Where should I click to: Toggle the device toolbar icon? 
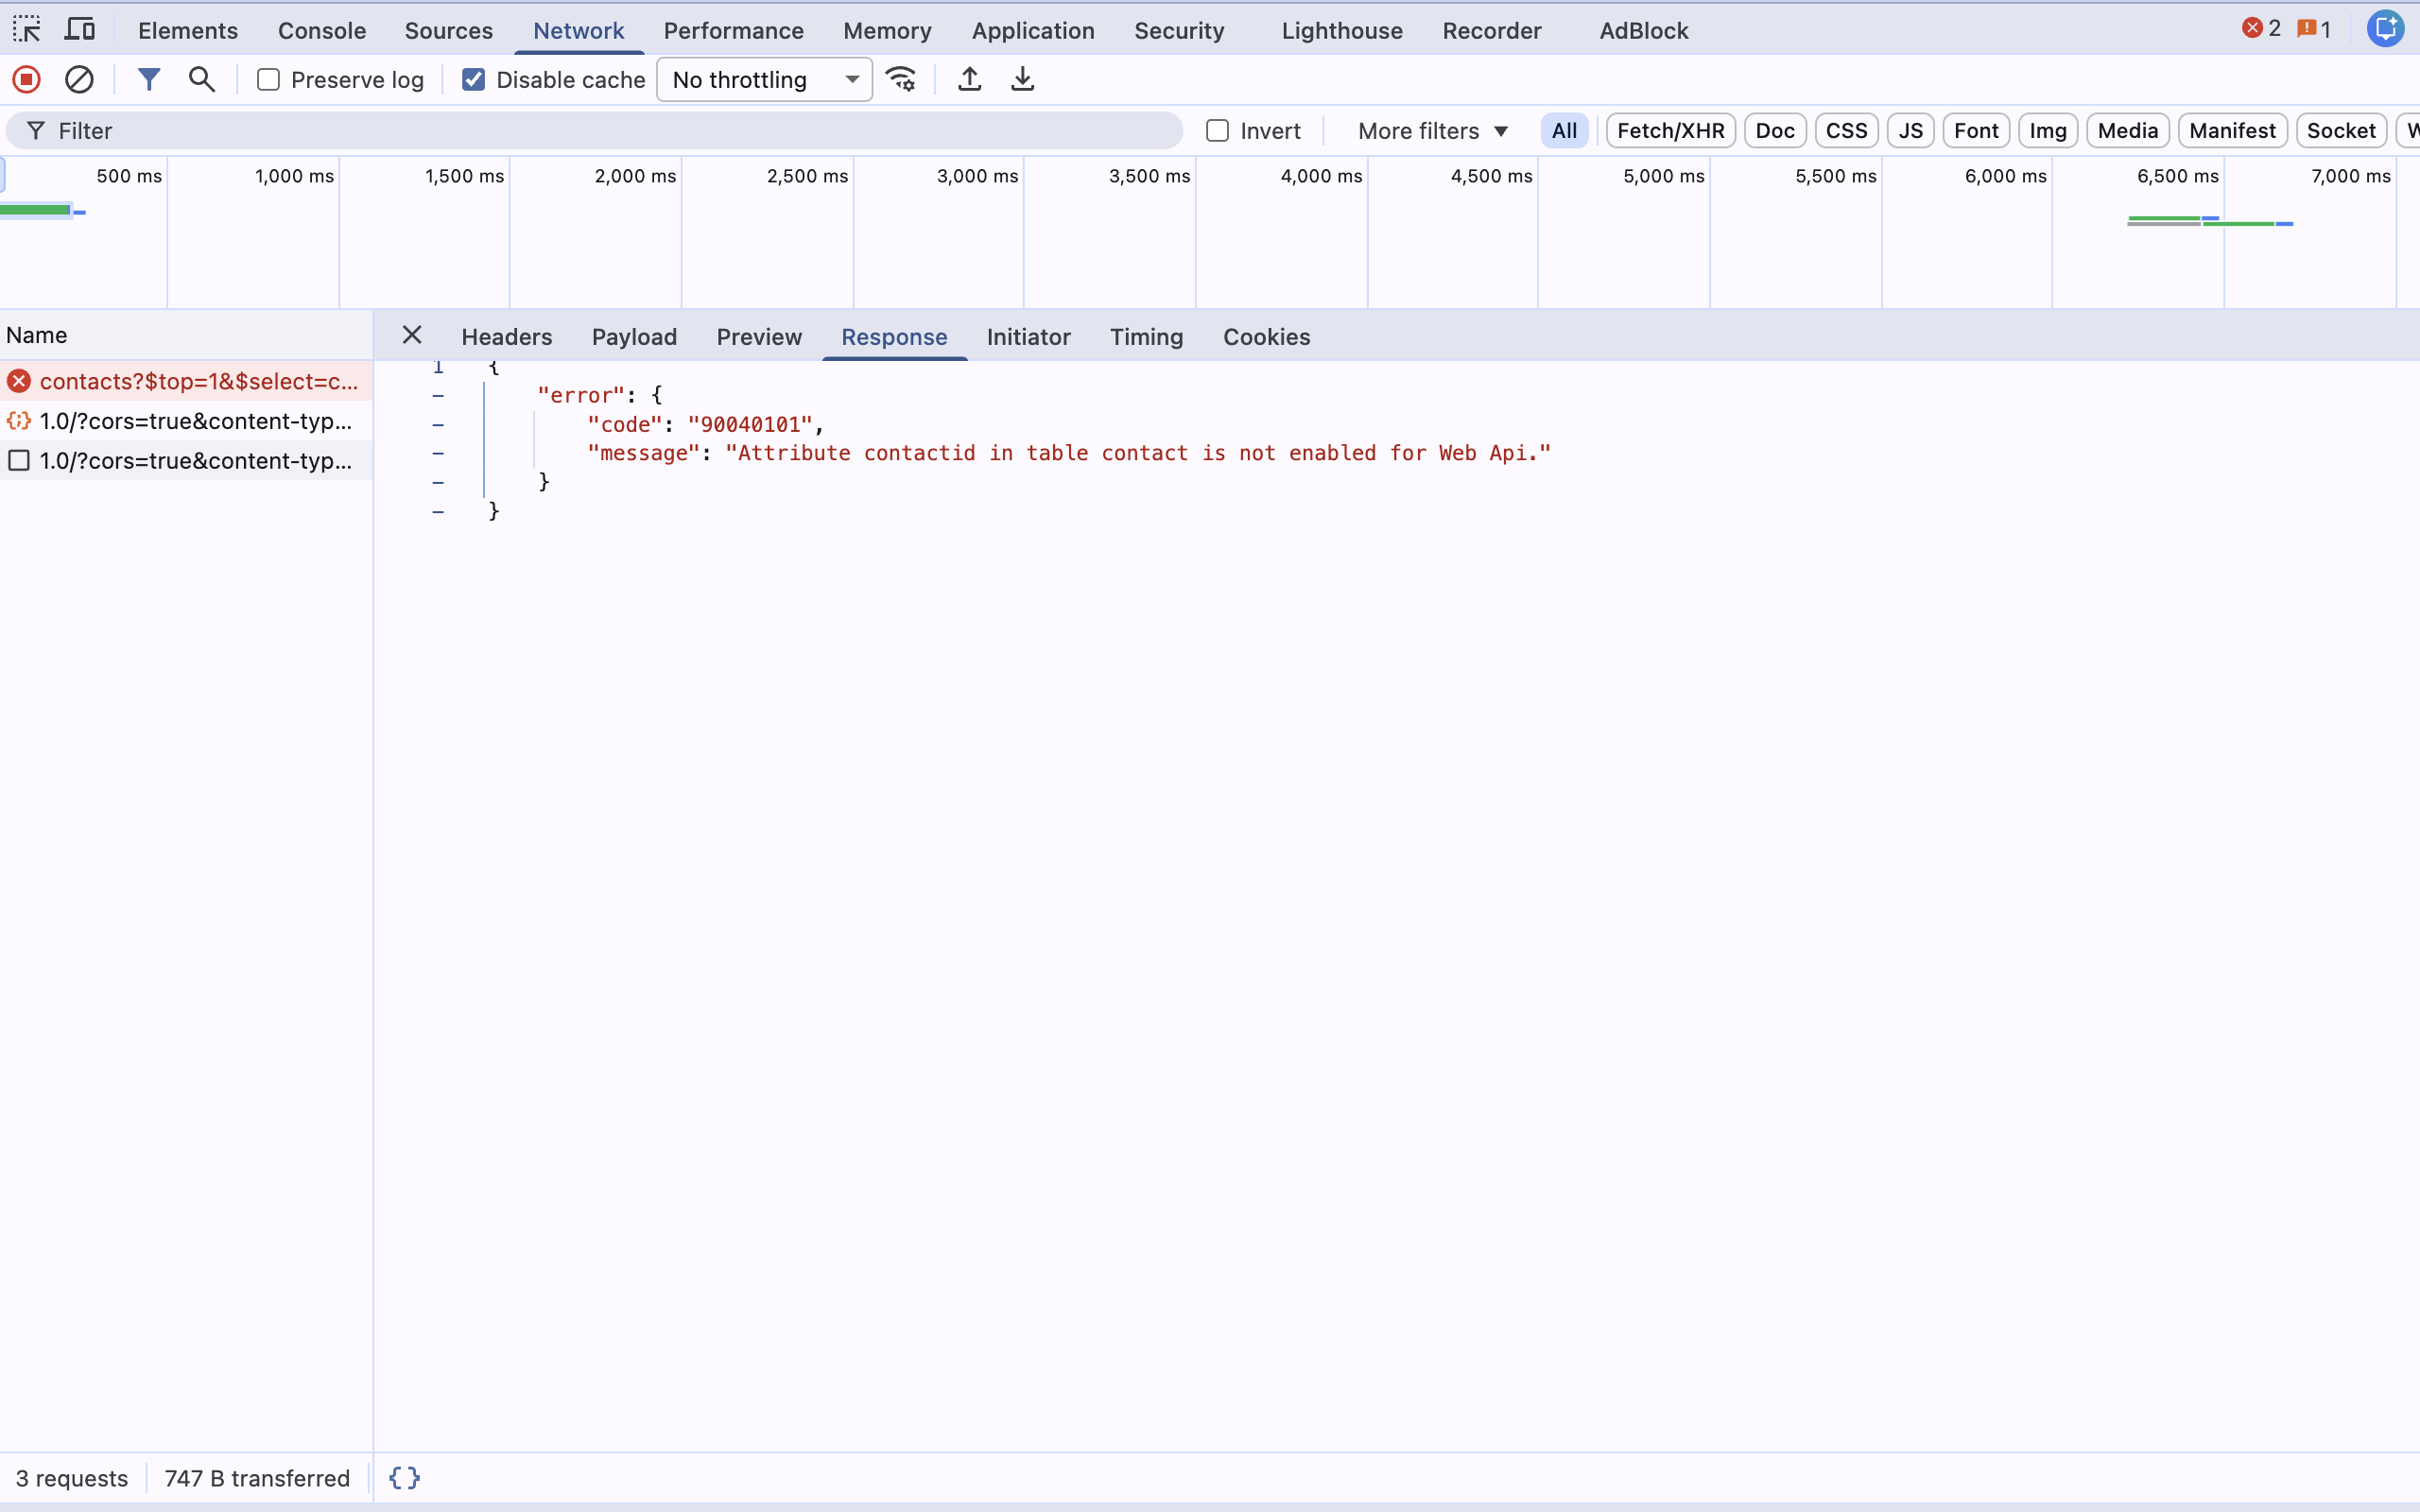pos(80,30)
